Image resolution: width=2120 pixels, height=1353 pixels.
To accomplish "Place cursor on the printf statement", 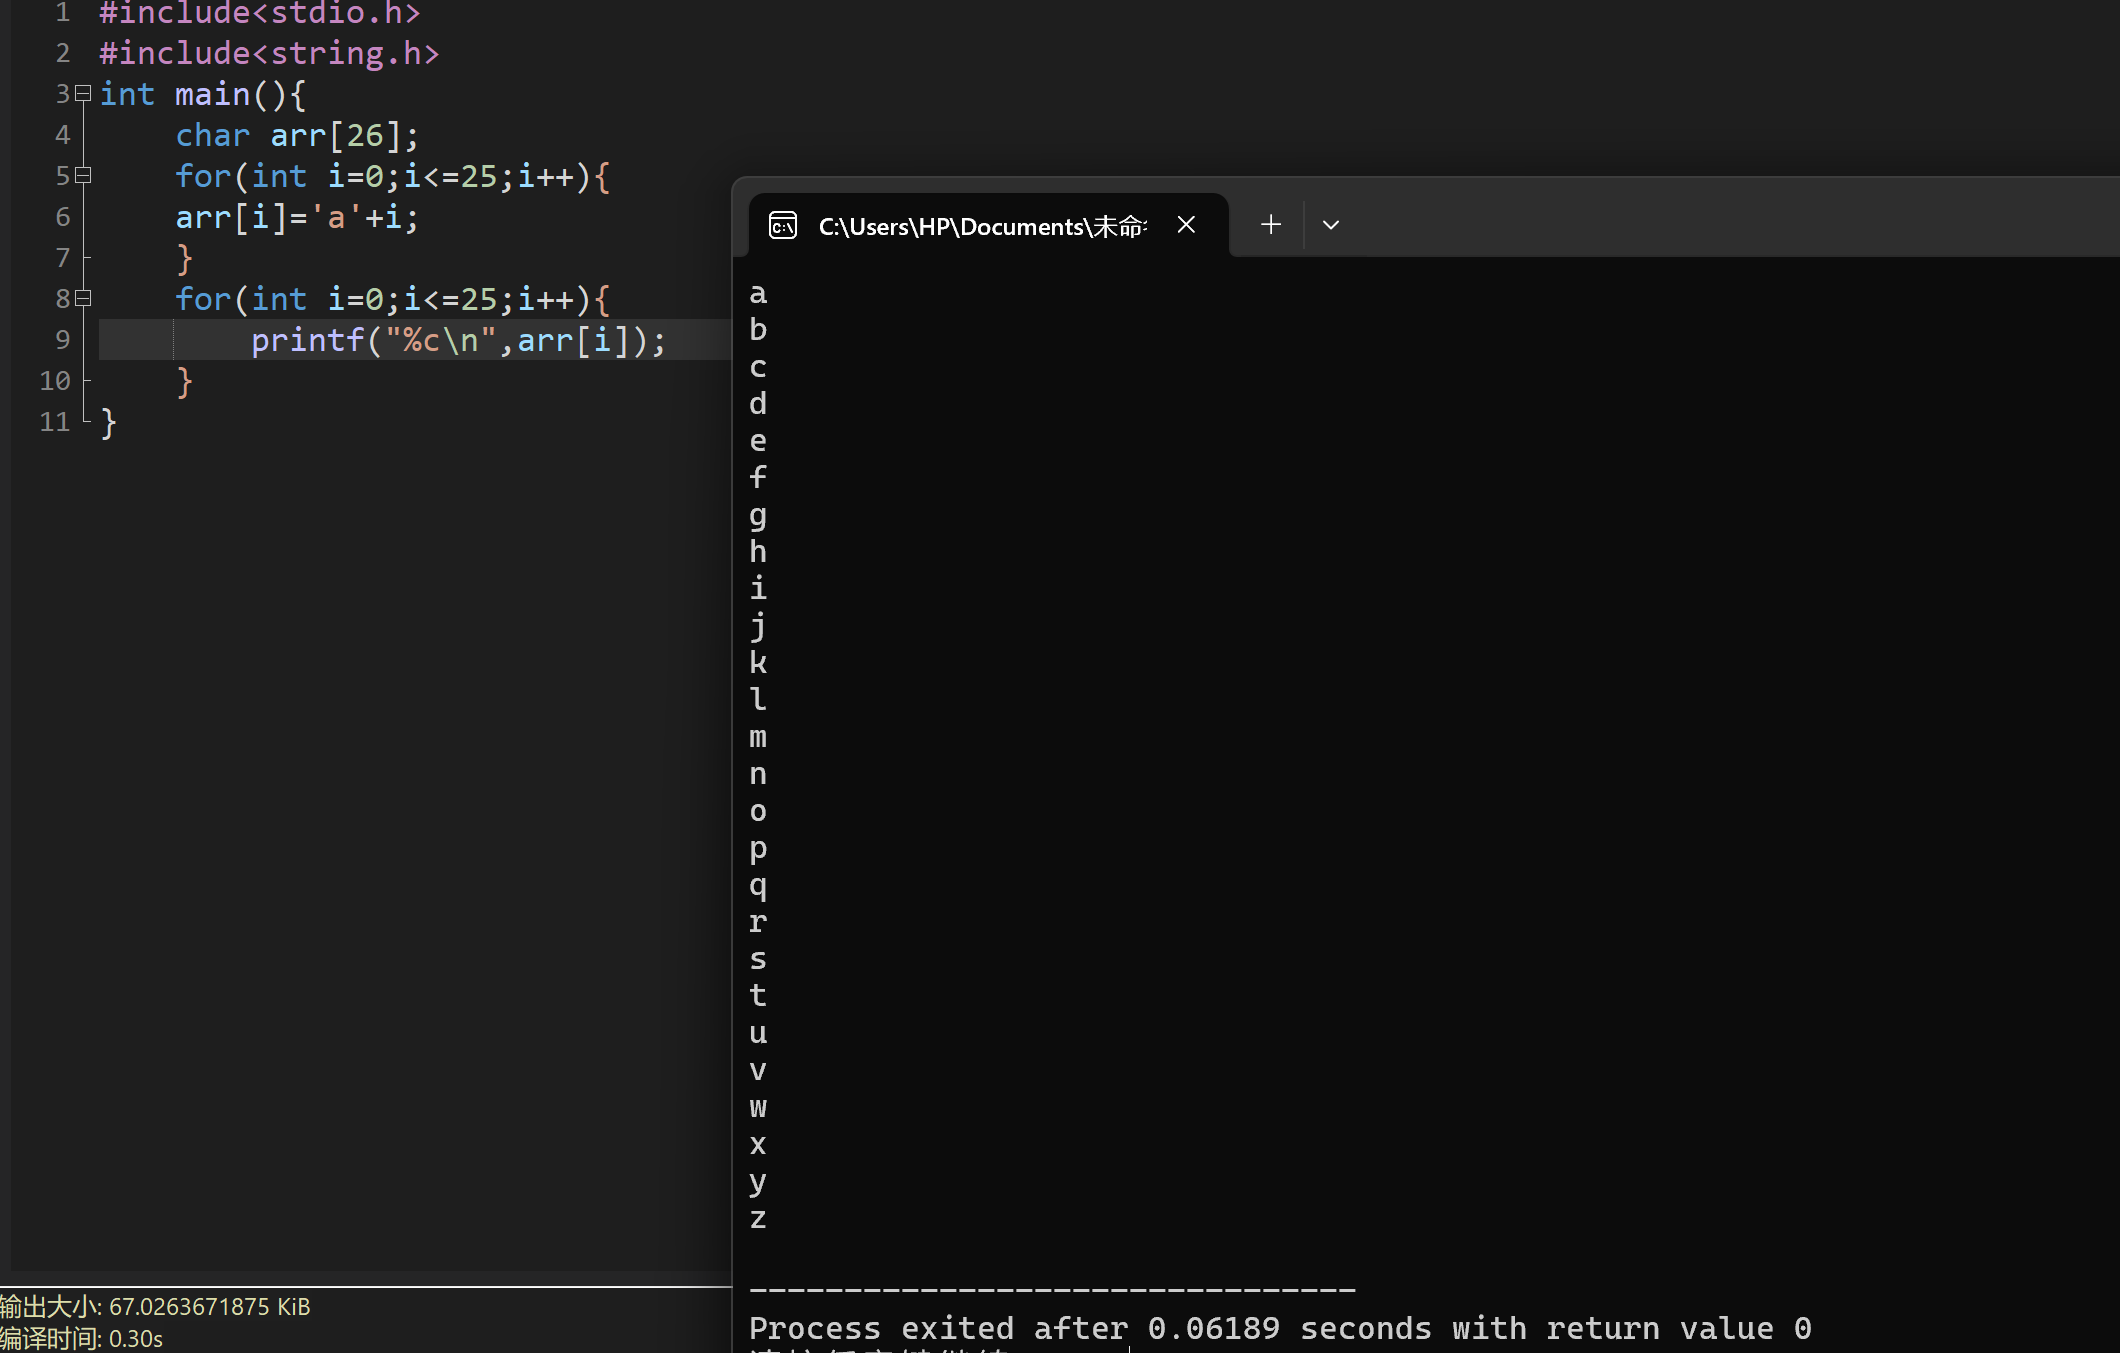I will tap(457, 341).
